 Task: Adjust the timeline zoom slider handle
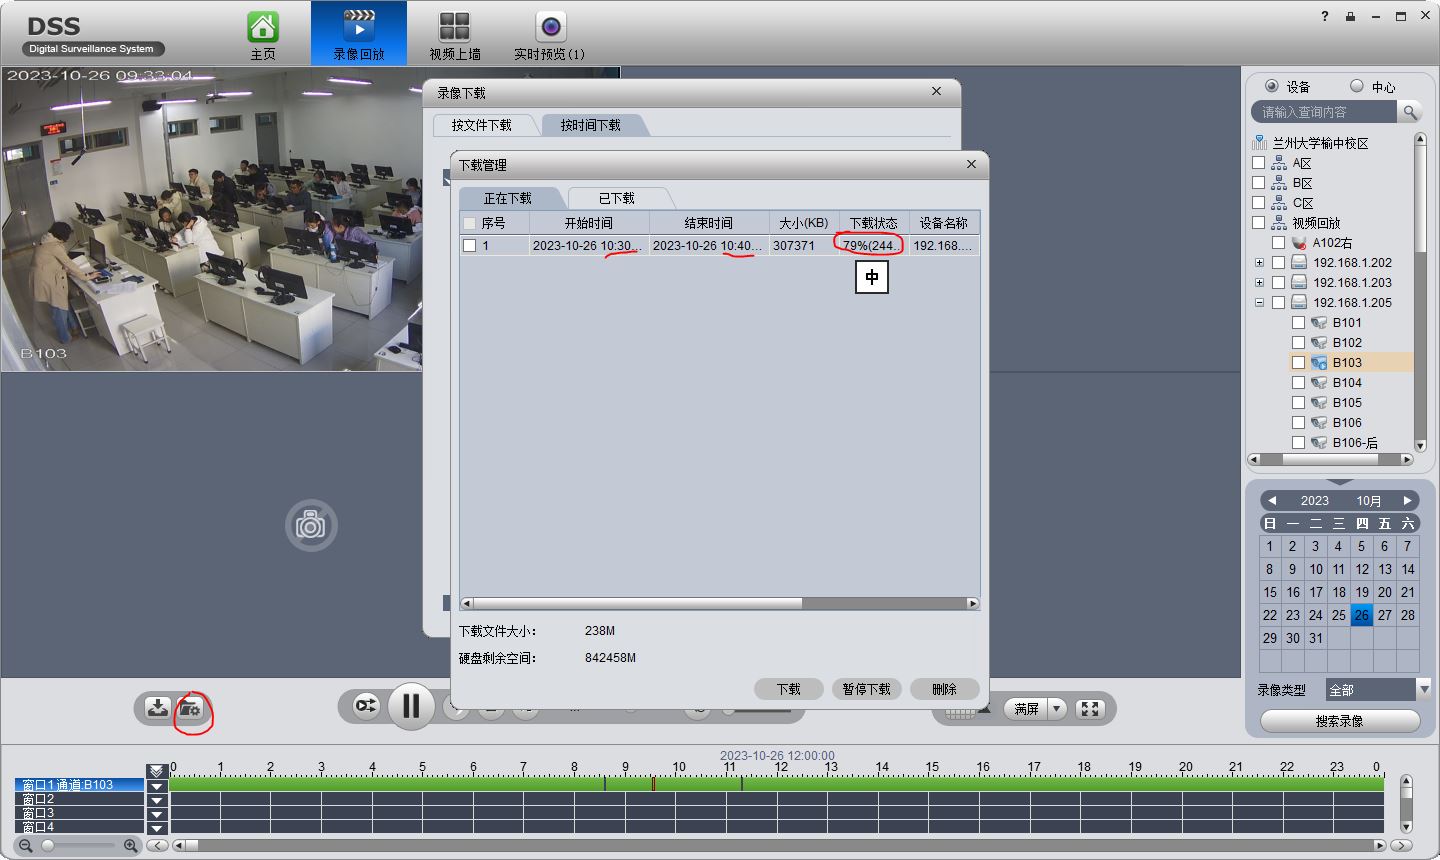[x=47, y=846]
